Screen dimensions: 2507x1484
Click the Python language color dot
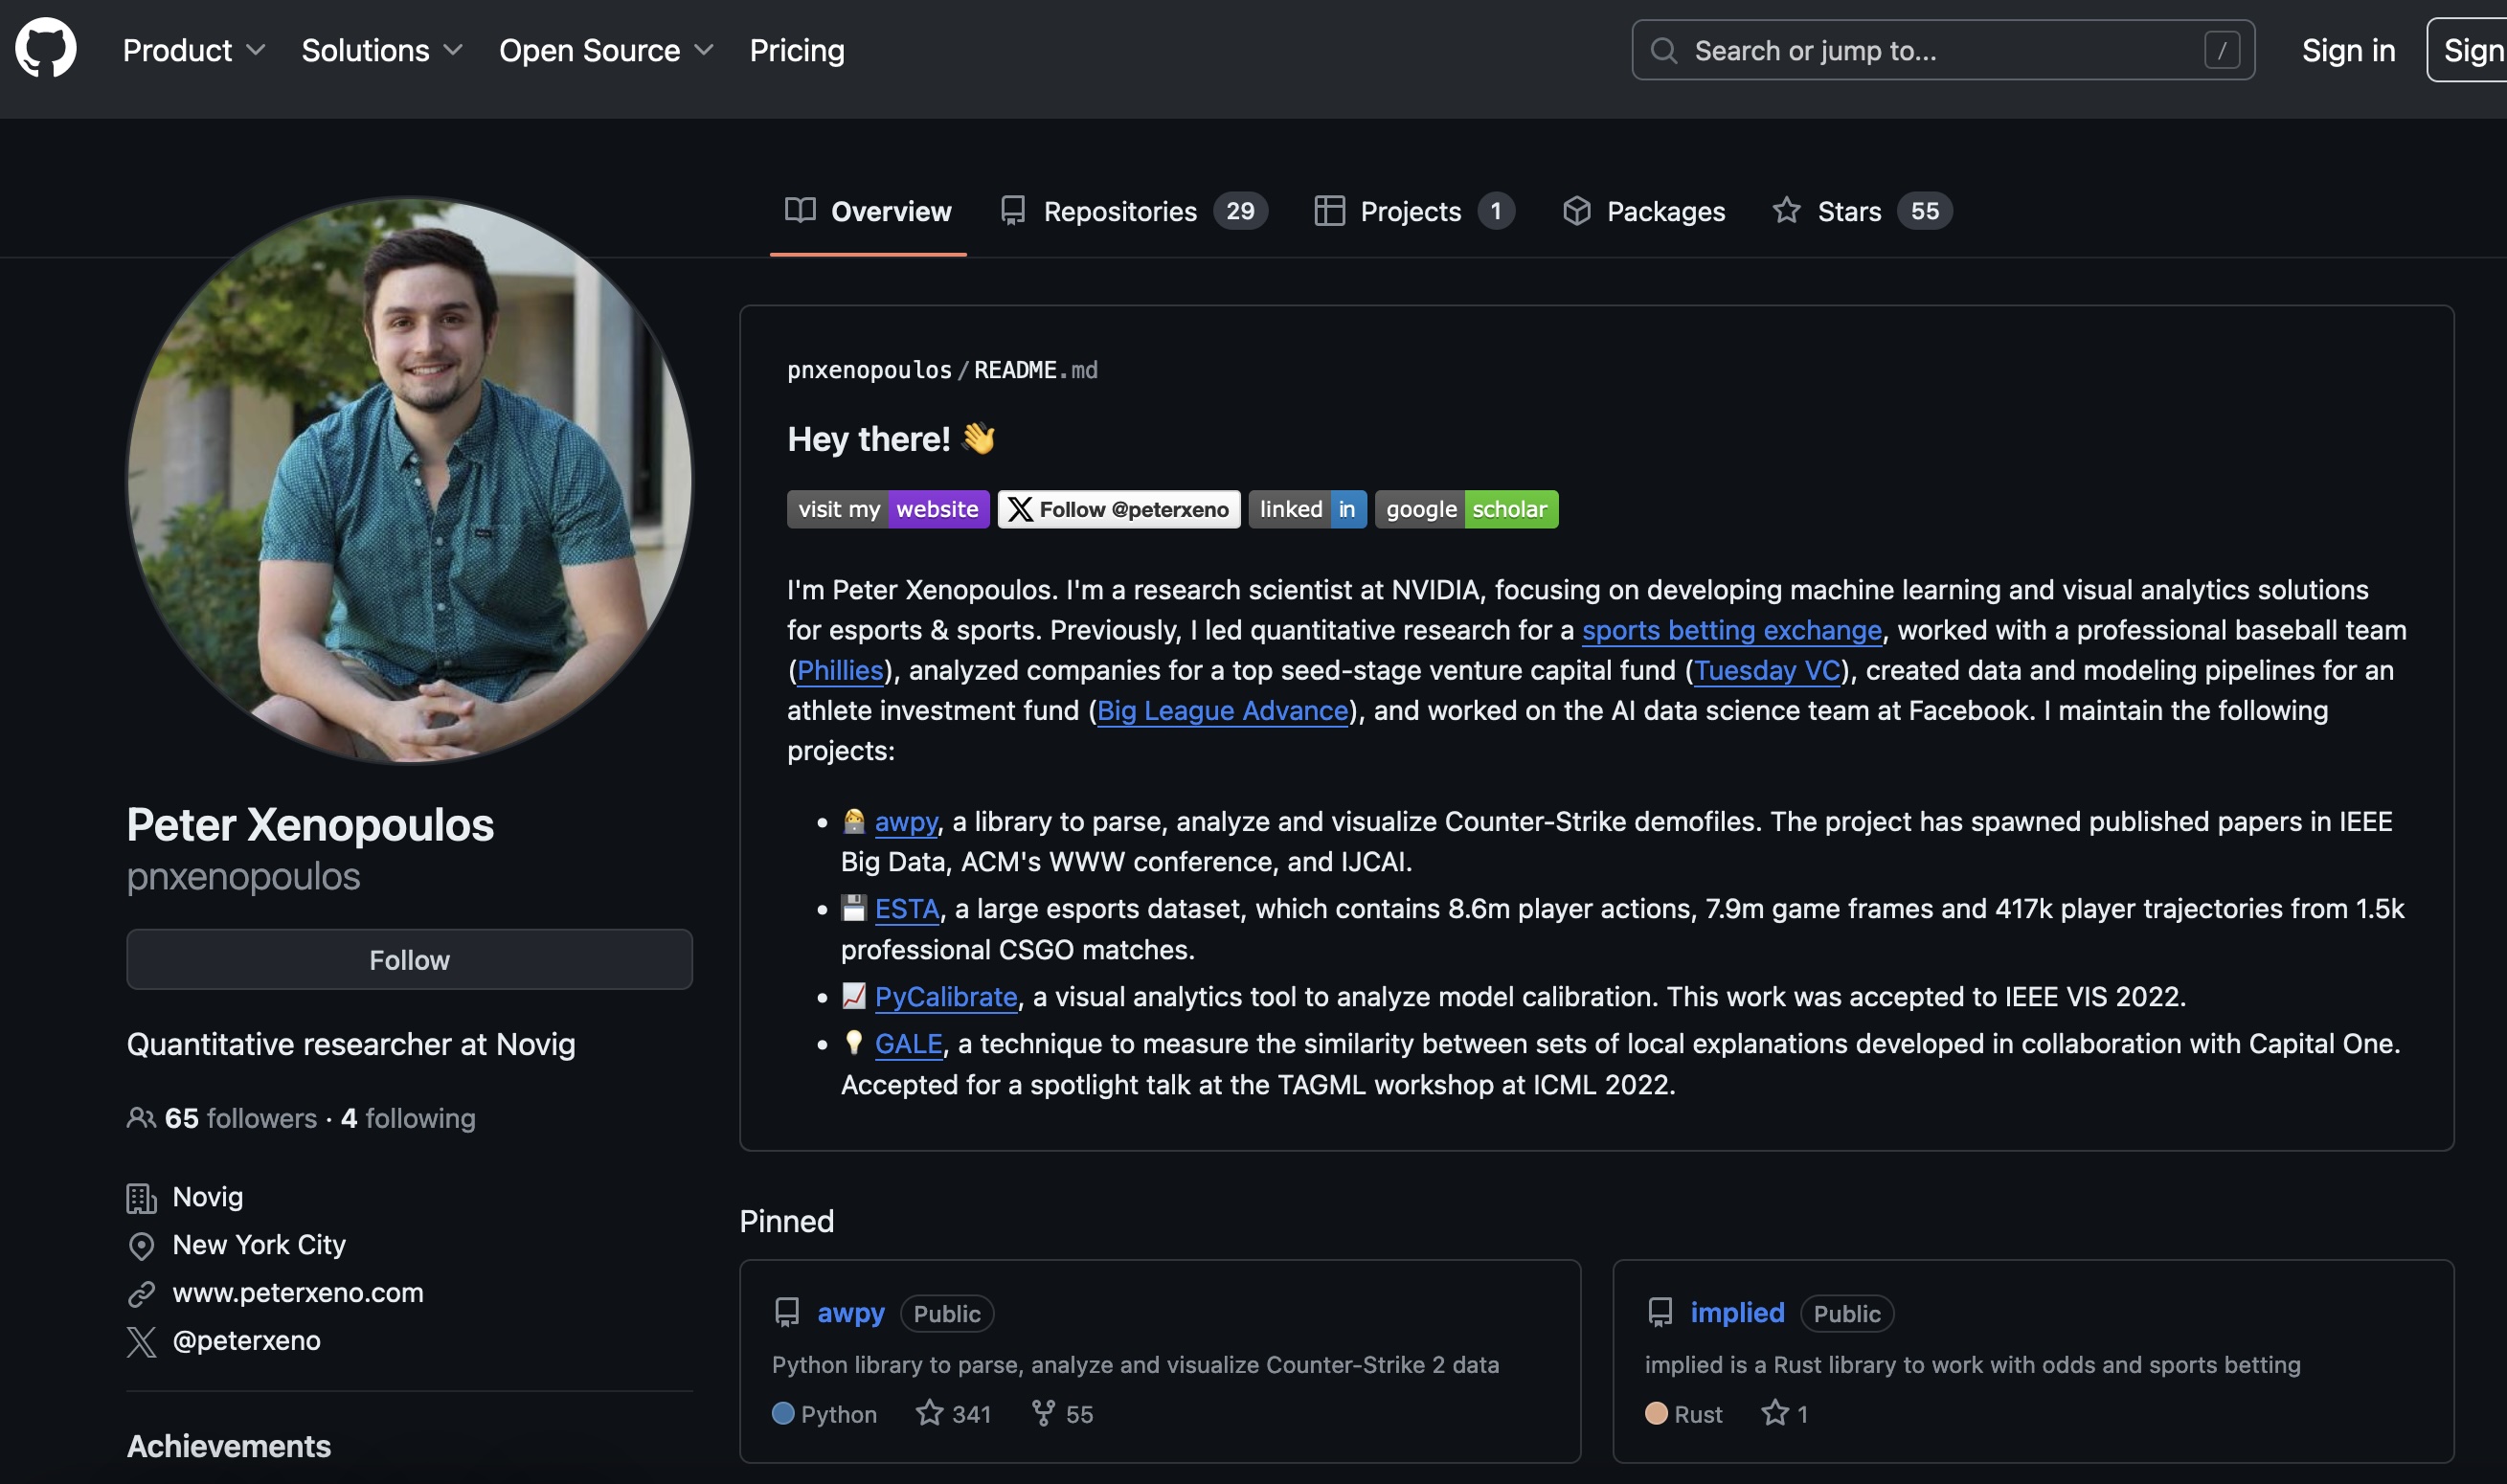(x=783, y=1413)
